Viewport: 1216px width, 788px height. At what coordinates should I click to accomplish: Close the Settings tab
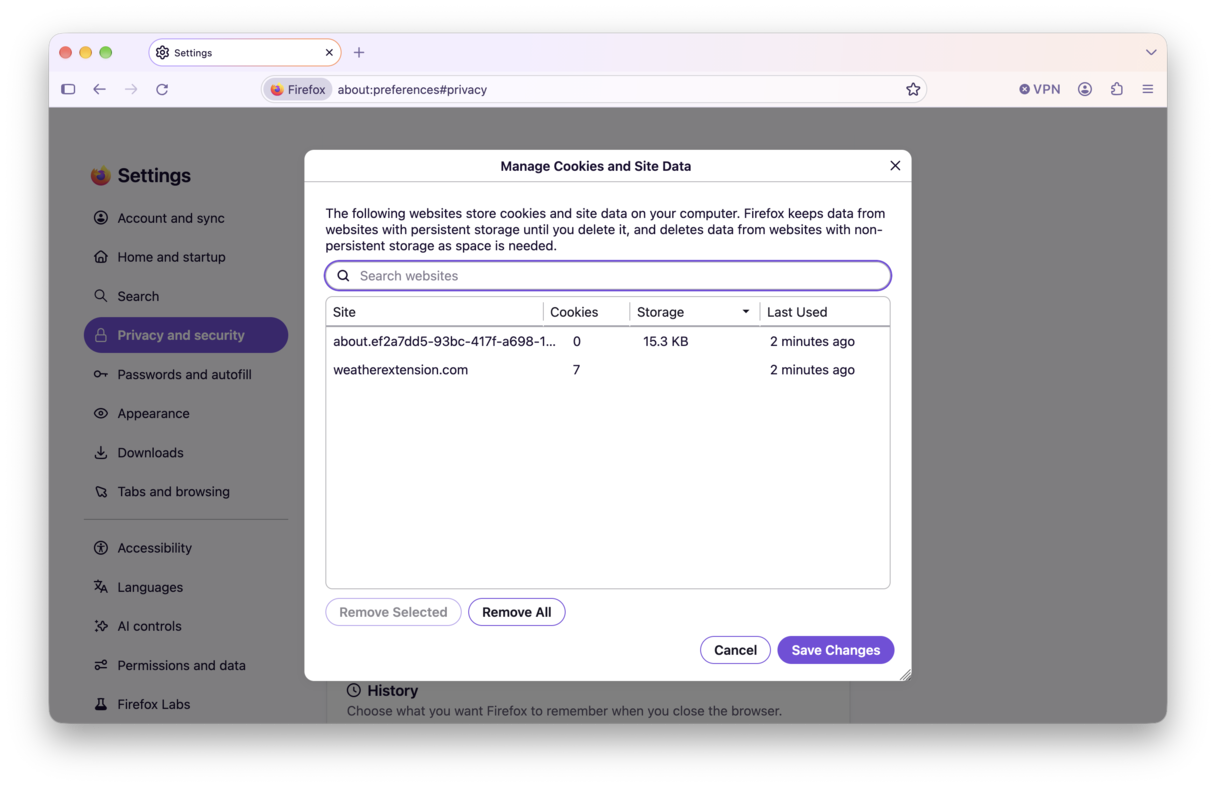pos(329,52)
